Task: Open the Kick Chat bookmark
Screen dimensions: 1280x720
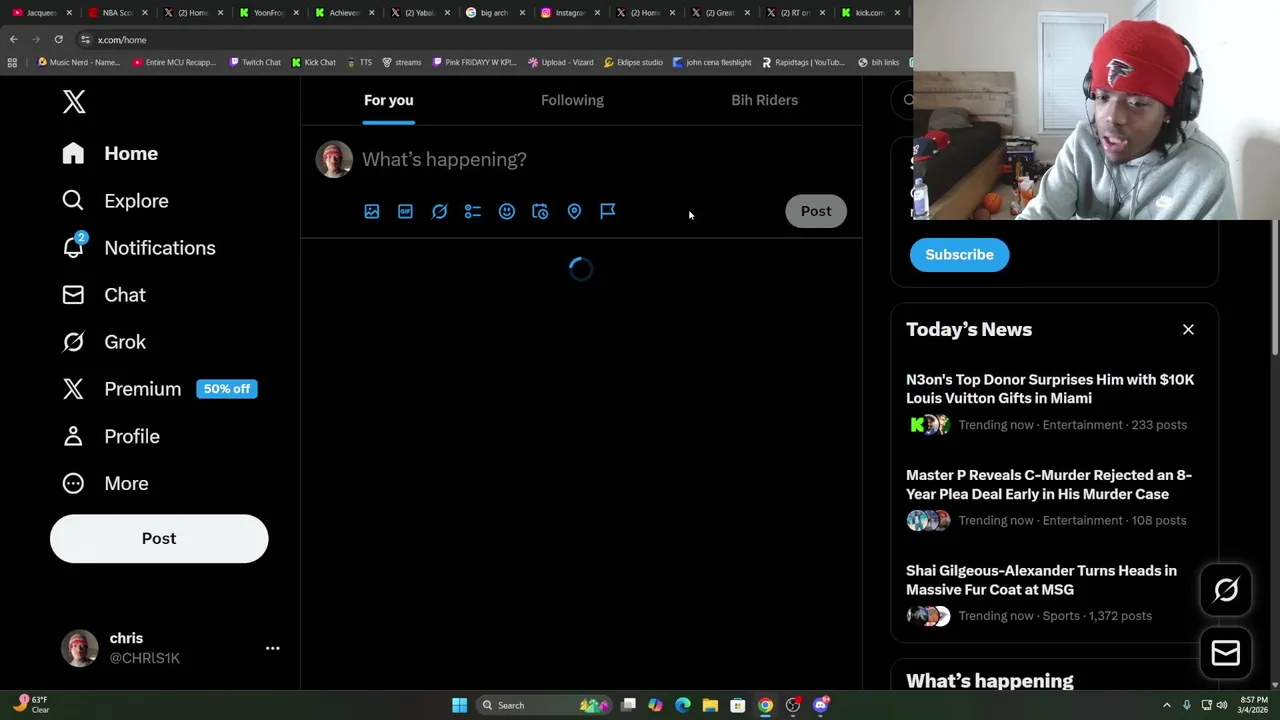Action: pos(314,62)
